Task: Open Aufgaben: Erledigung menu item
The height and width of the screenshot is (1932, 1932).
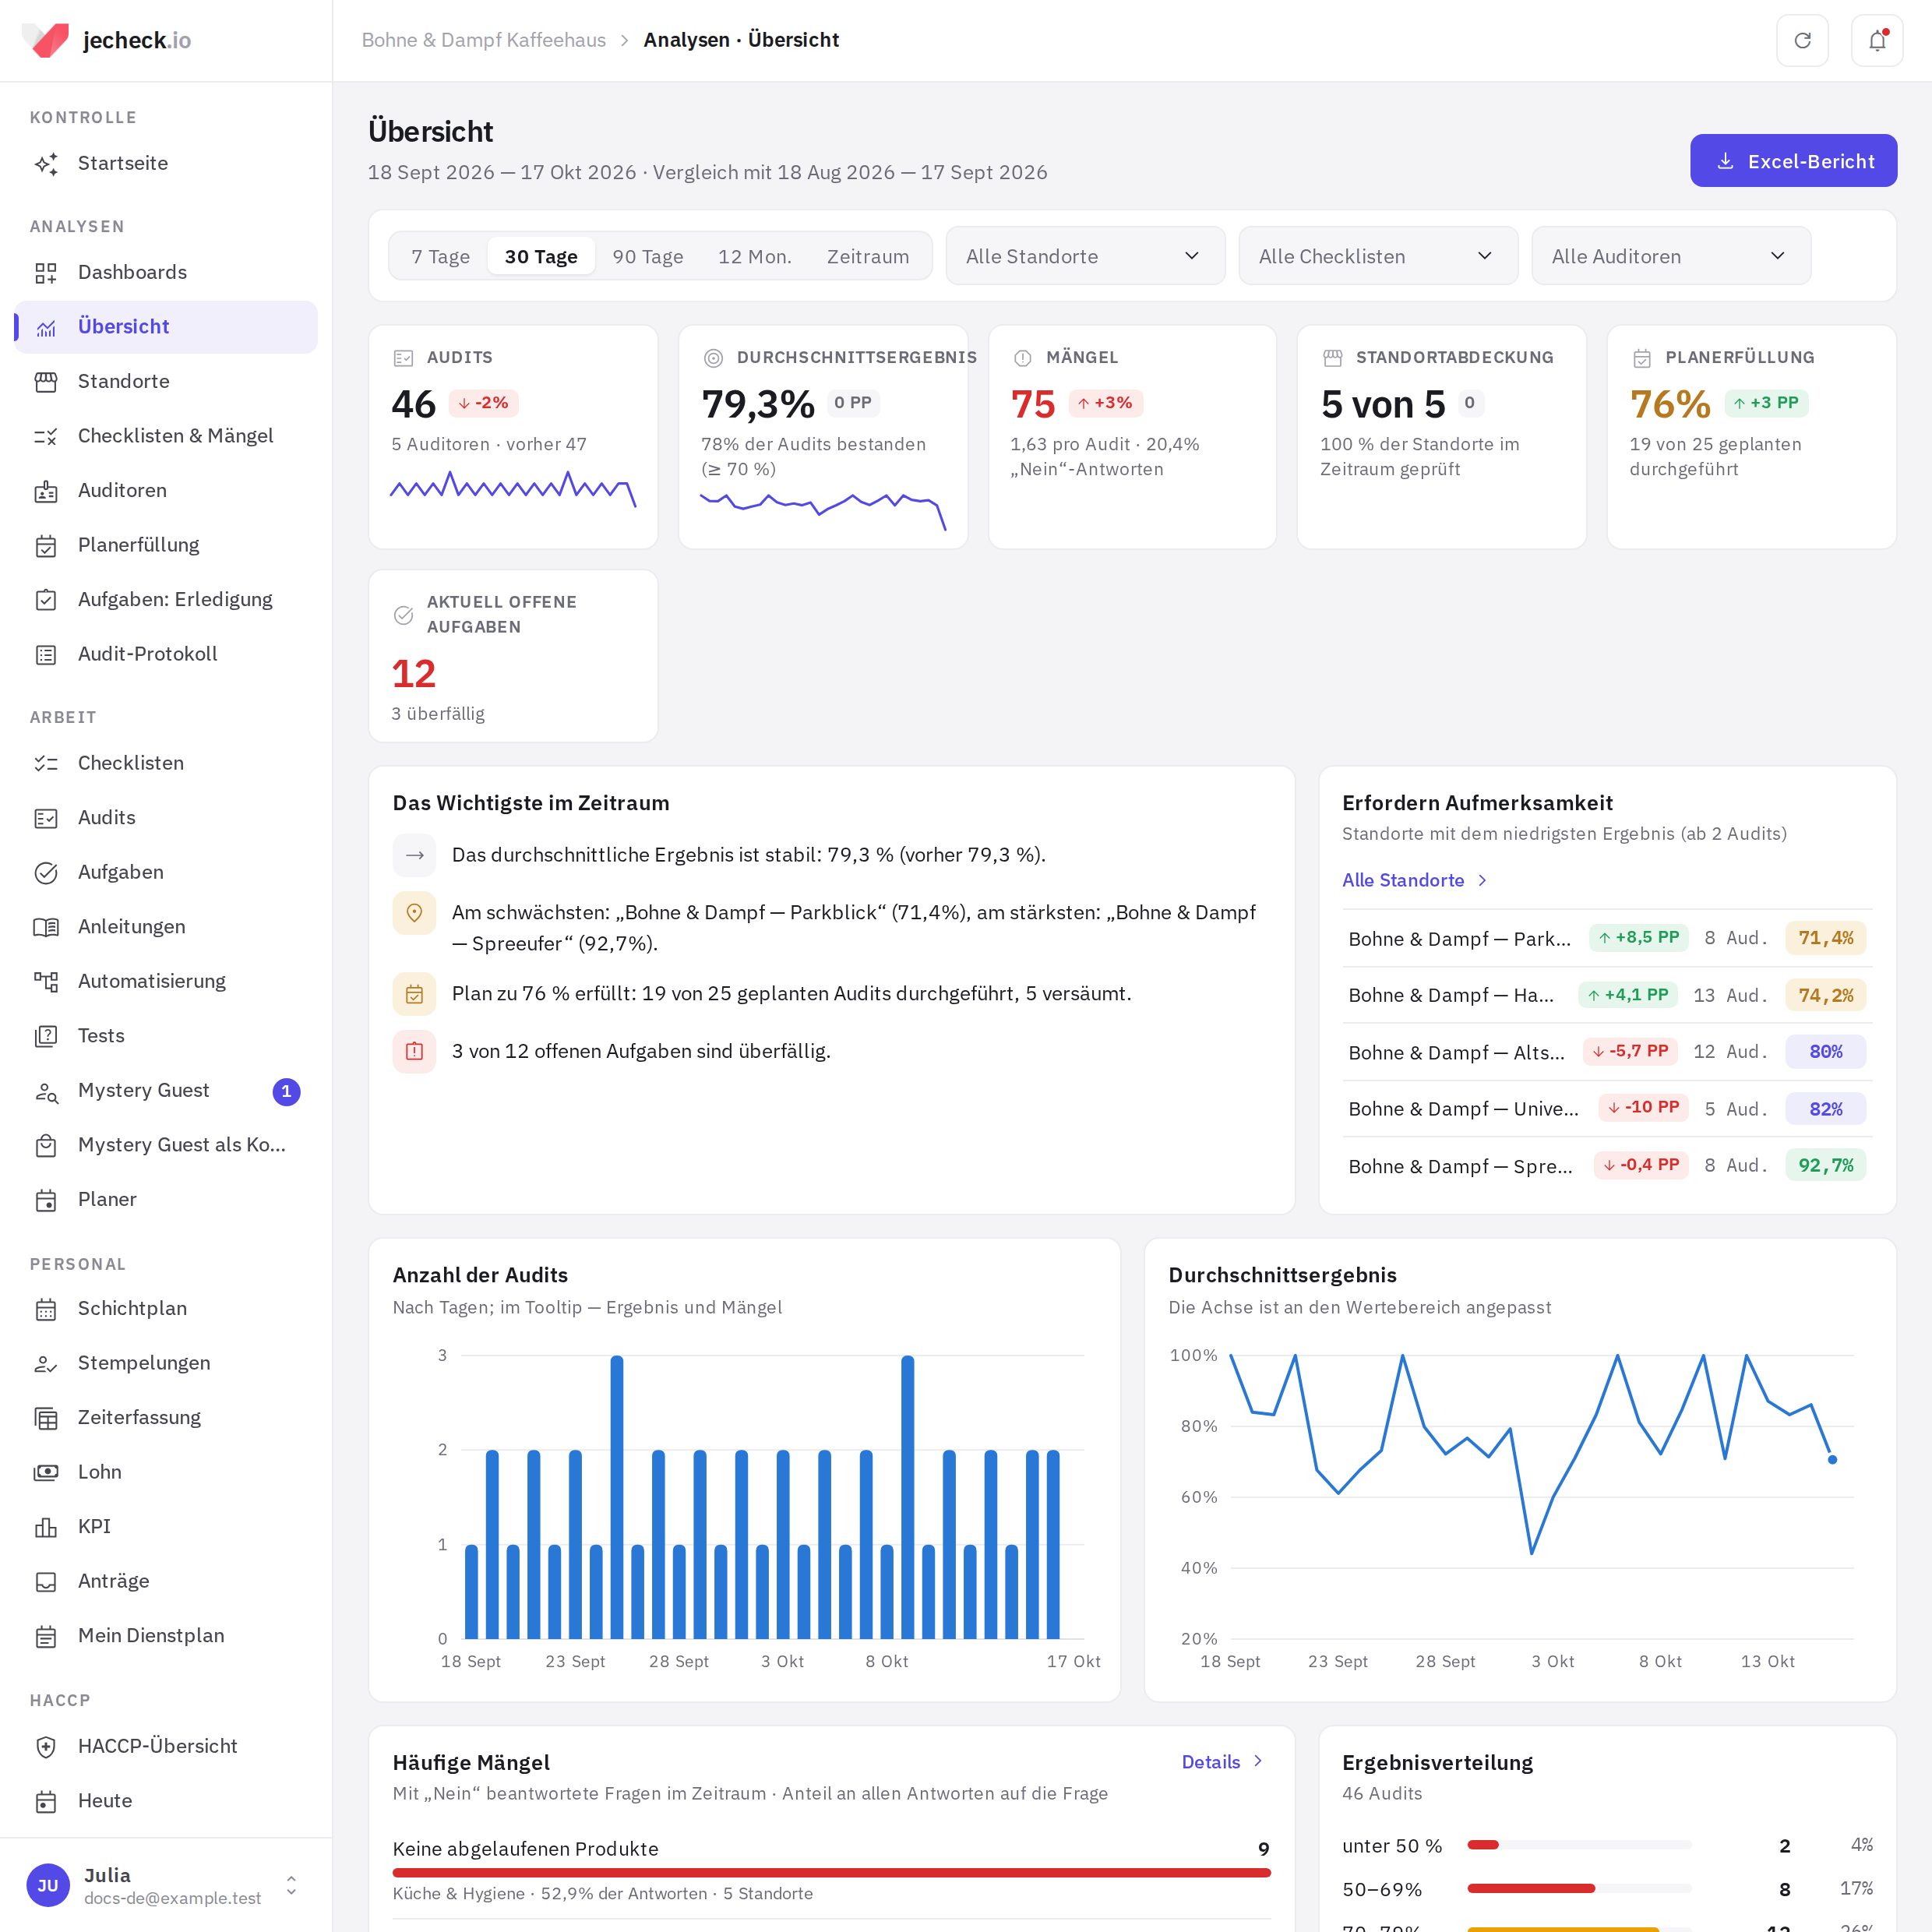Action: (x=166, y=600)
